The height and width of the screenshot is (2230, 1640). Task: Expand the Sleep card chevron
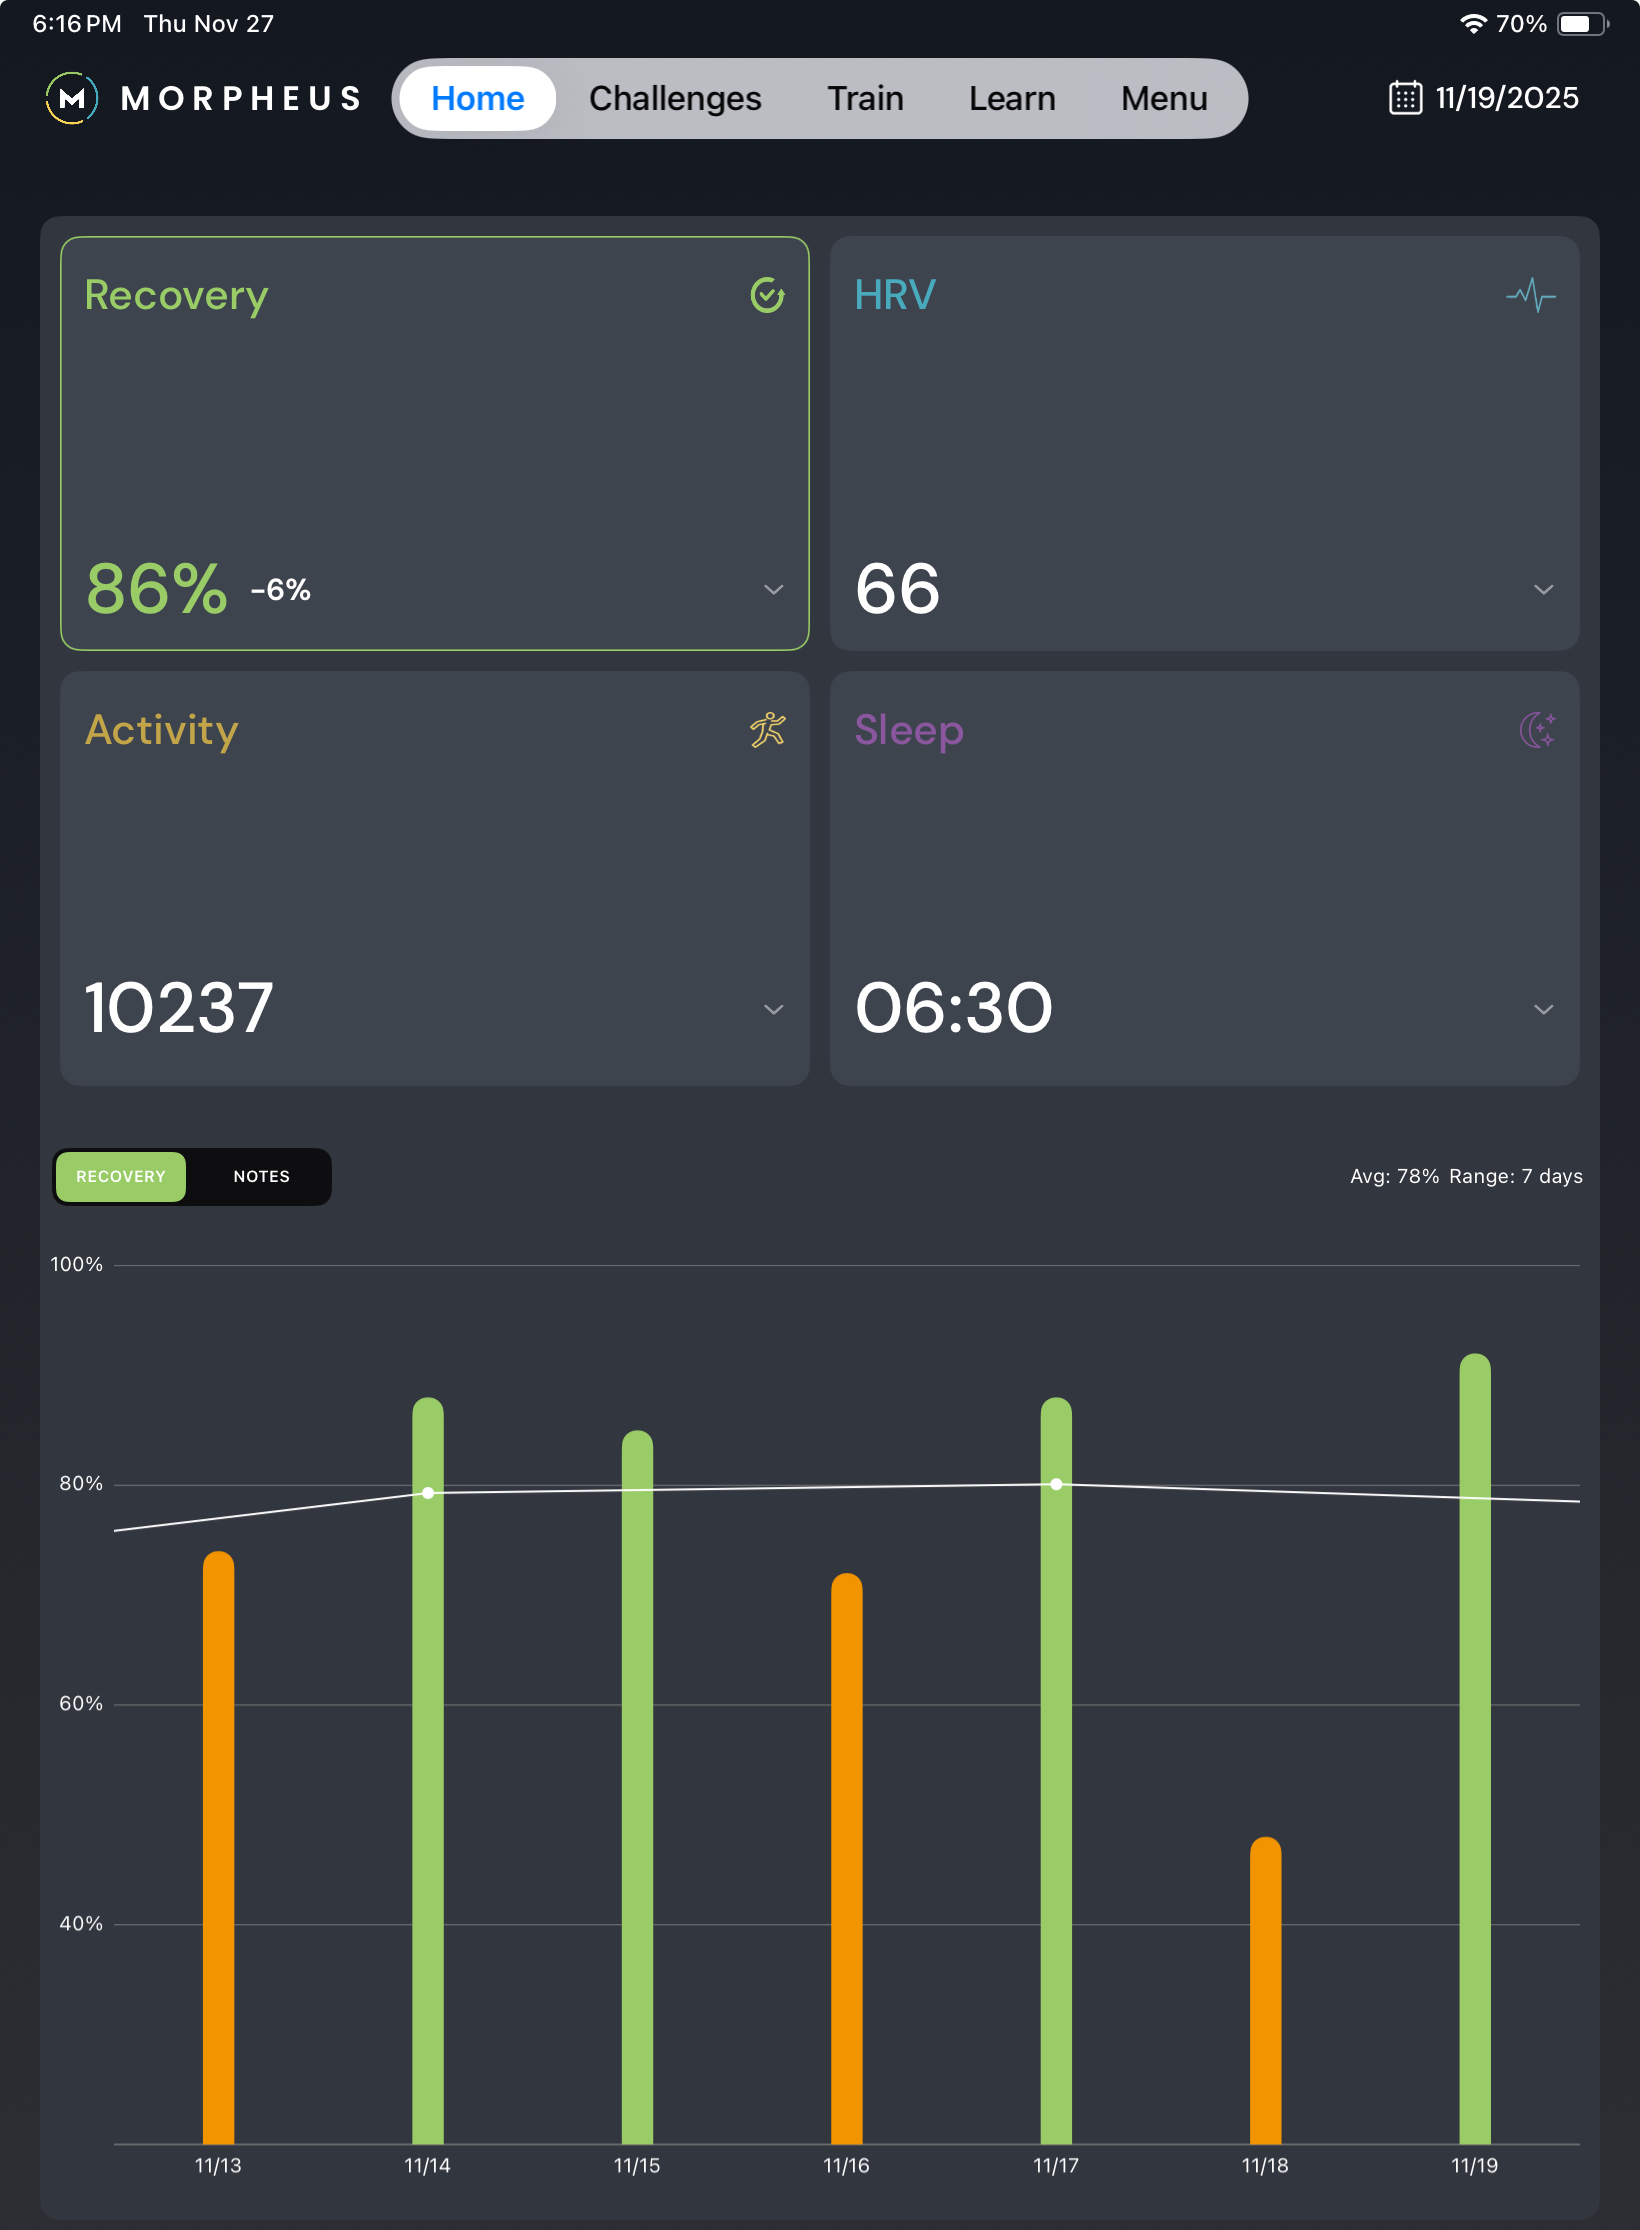pyautogui.click(x=1543, y=1010)
